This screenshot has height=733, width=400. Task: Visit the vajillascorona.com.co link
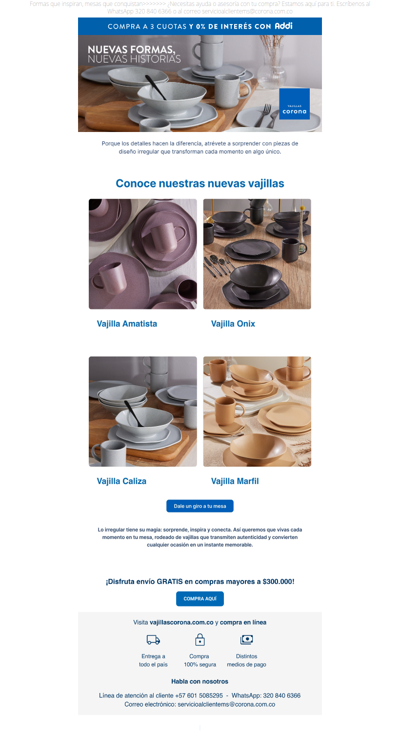pos(181,622)
